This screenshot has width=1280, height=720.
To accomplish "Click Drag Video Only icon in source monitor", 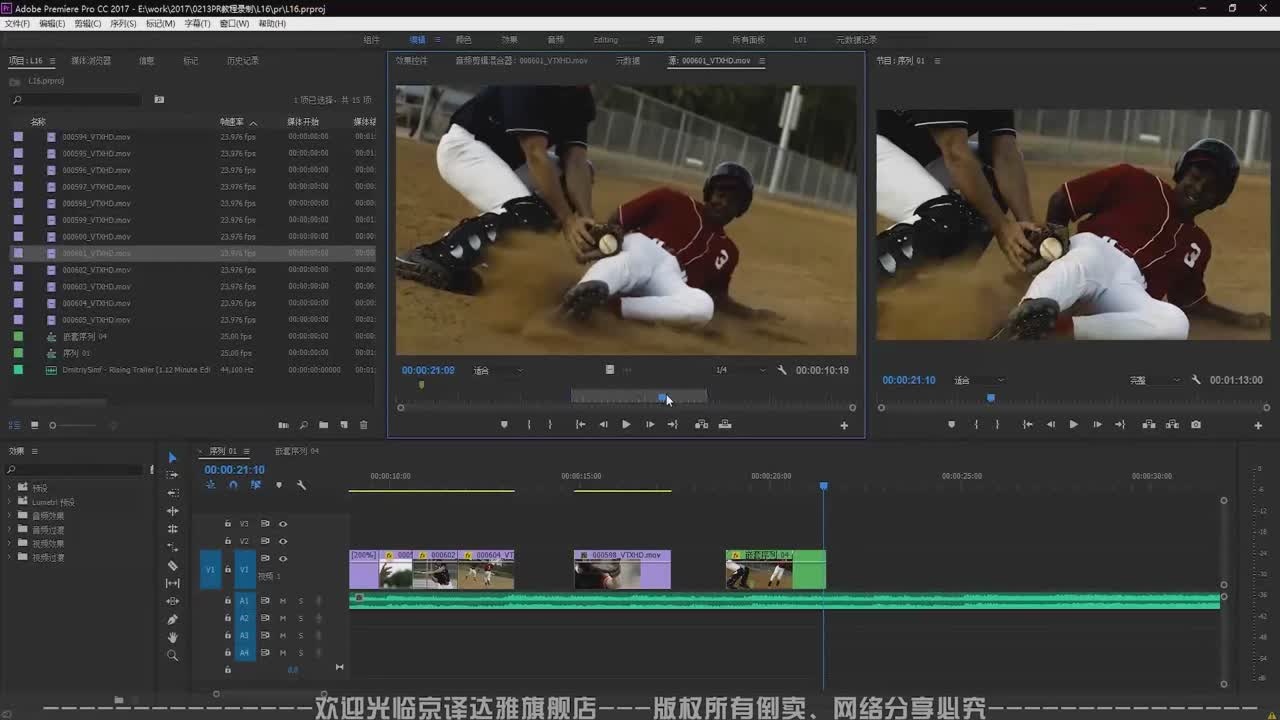I will tap(609, 370).
